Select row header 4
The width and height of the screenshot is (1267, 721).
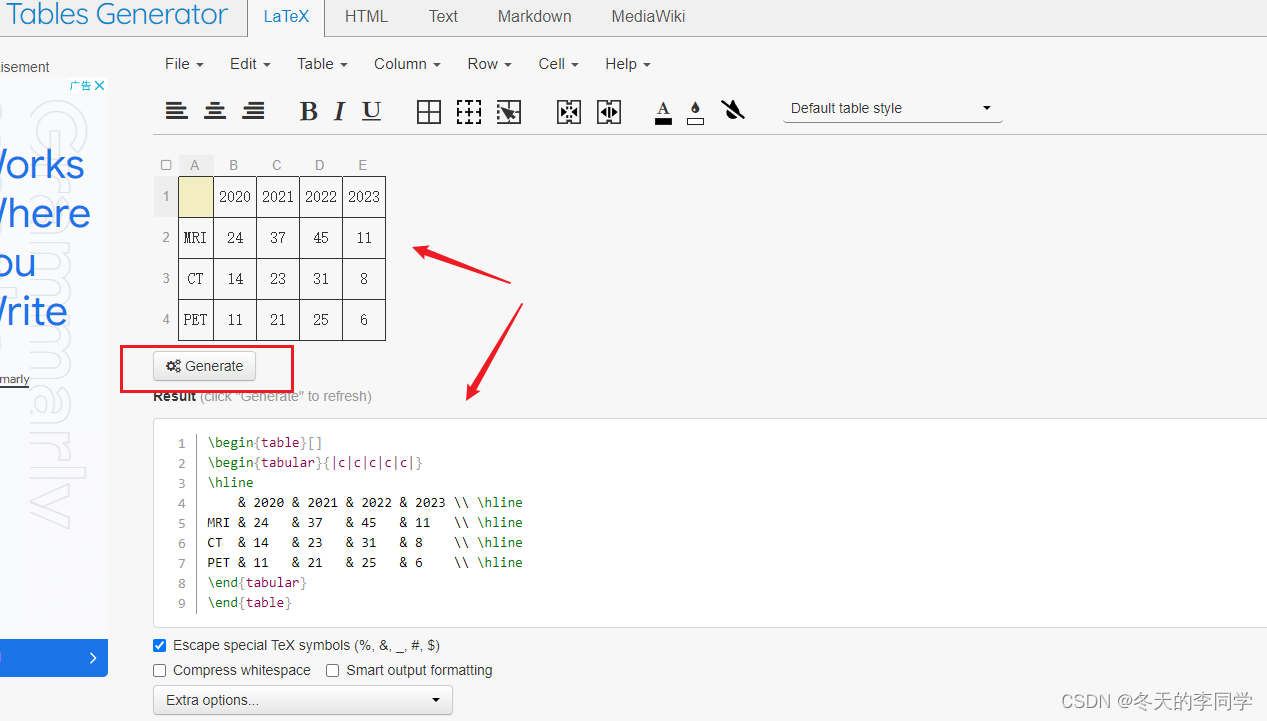point(166,320)
